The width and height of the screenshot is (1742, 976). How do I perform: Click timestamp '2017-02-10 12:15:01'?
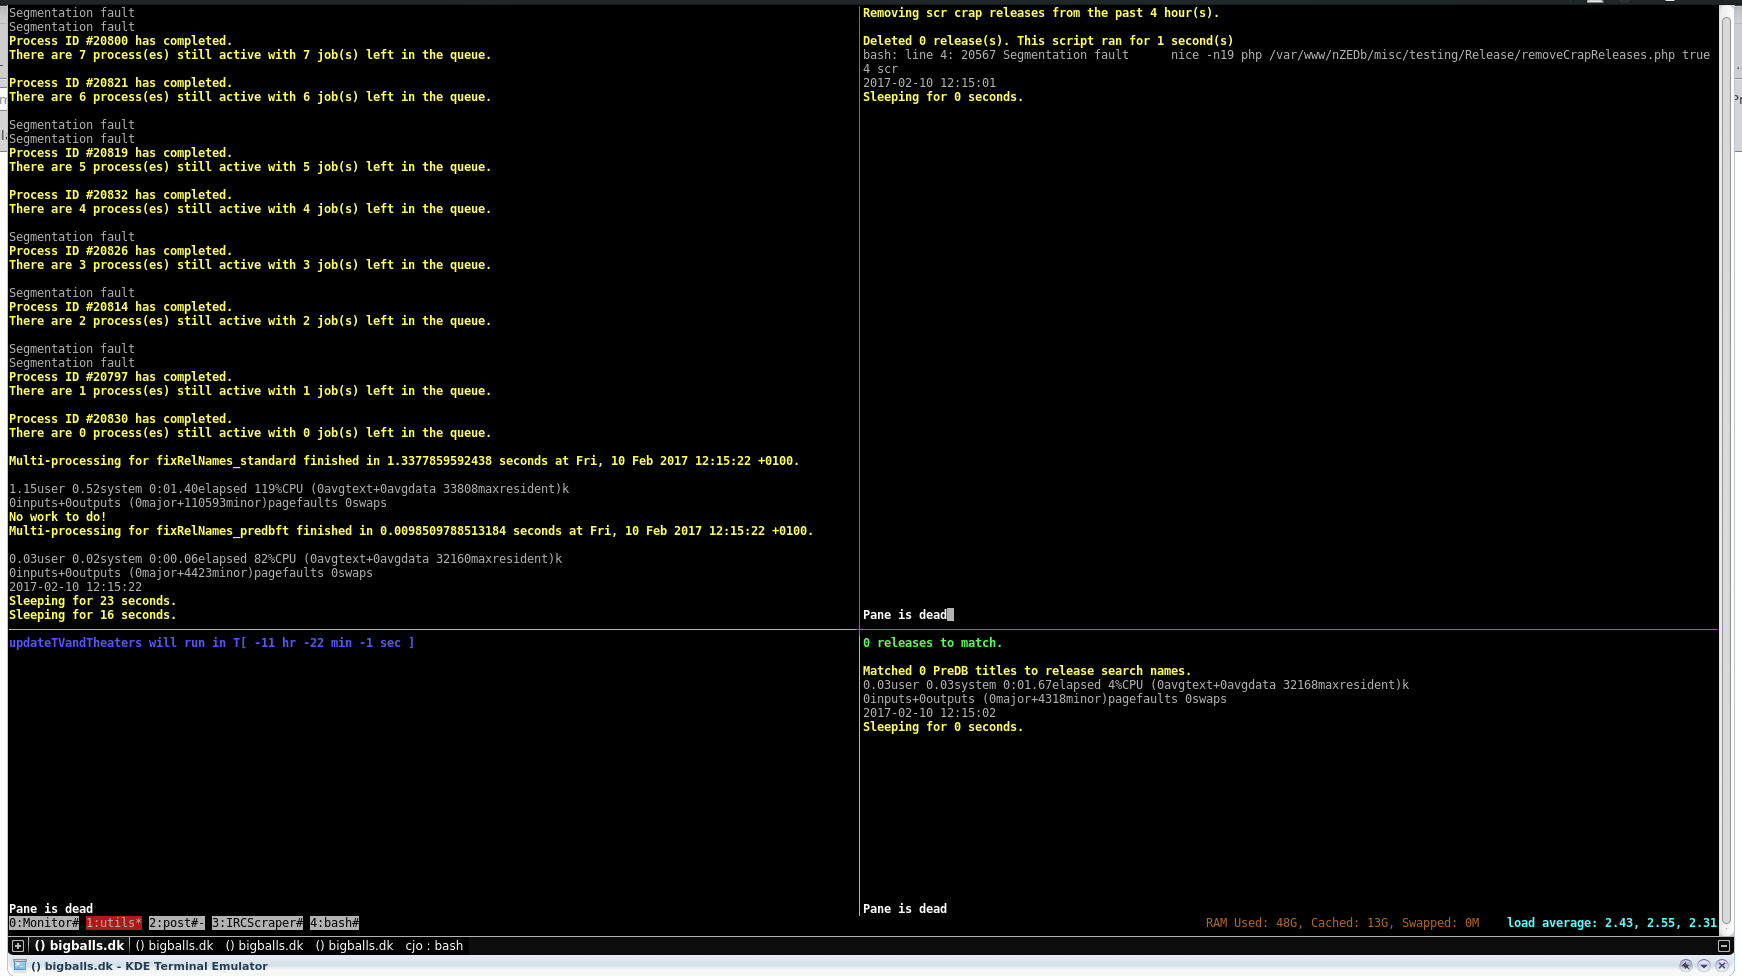pos(929,83)
